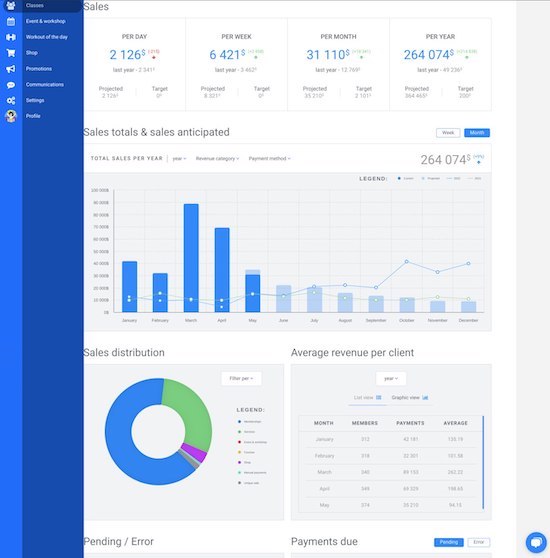Go to Event & workshop menu item

[45, 21]
